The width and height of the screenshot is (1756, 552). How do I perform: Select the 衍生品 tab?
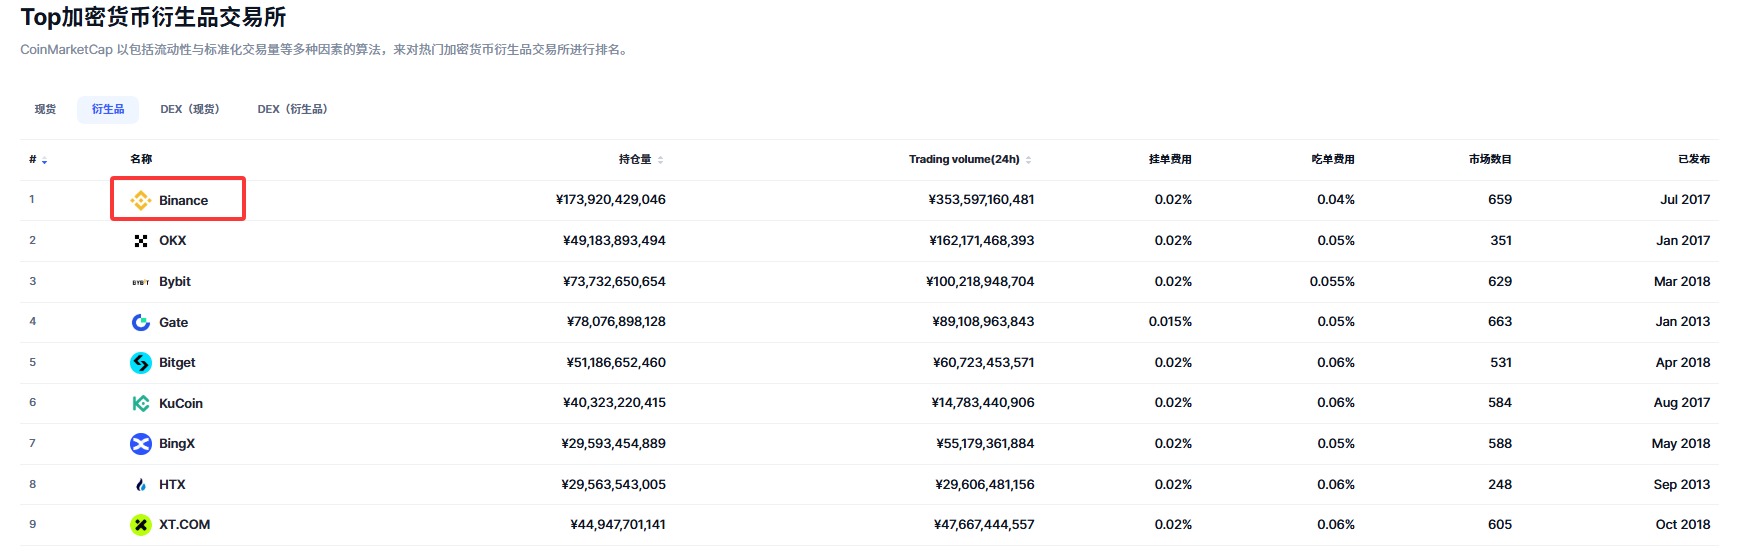click(x=108, y=109)
